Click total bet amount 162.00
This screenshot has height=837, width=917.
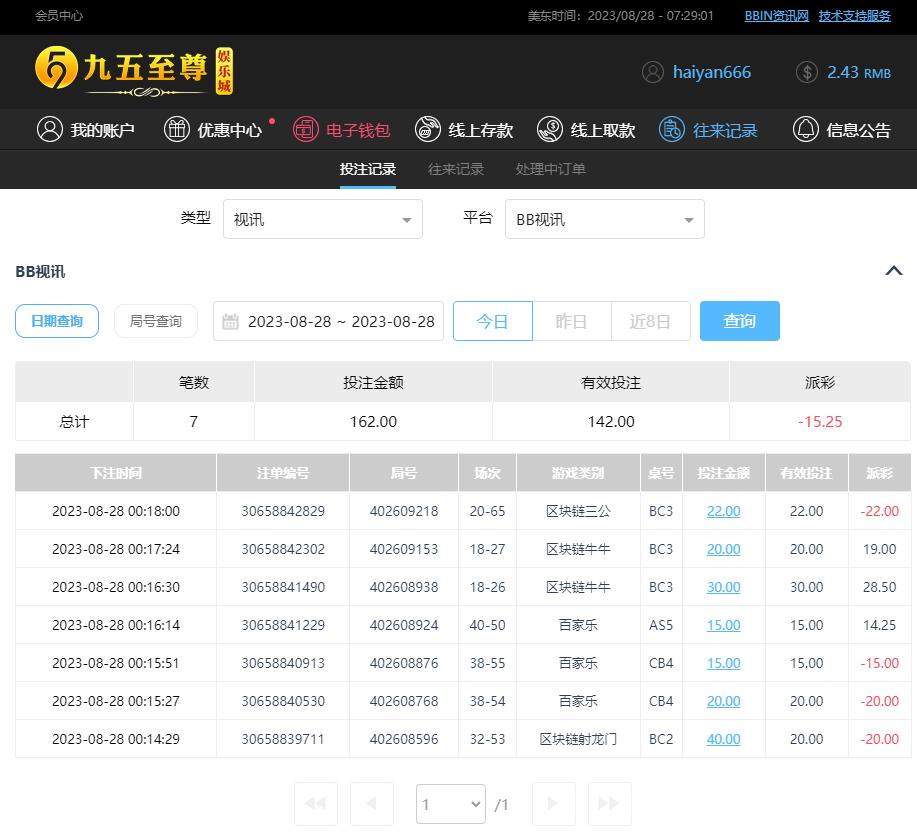pyautogui.click(x=373, y=421)
